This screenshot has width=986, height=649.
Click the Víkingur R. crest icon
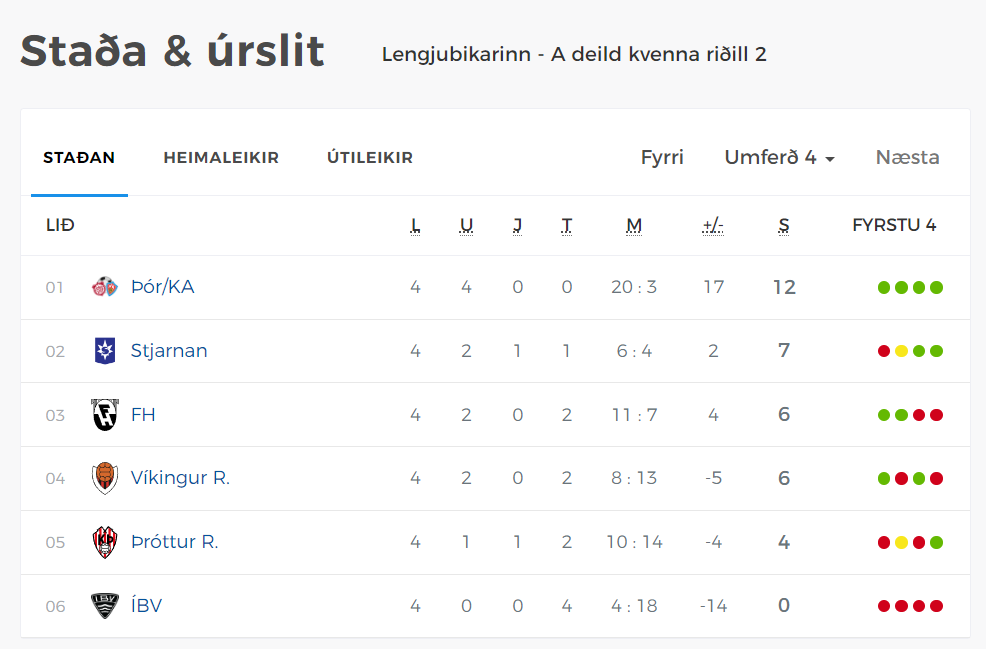click(104, 479)
